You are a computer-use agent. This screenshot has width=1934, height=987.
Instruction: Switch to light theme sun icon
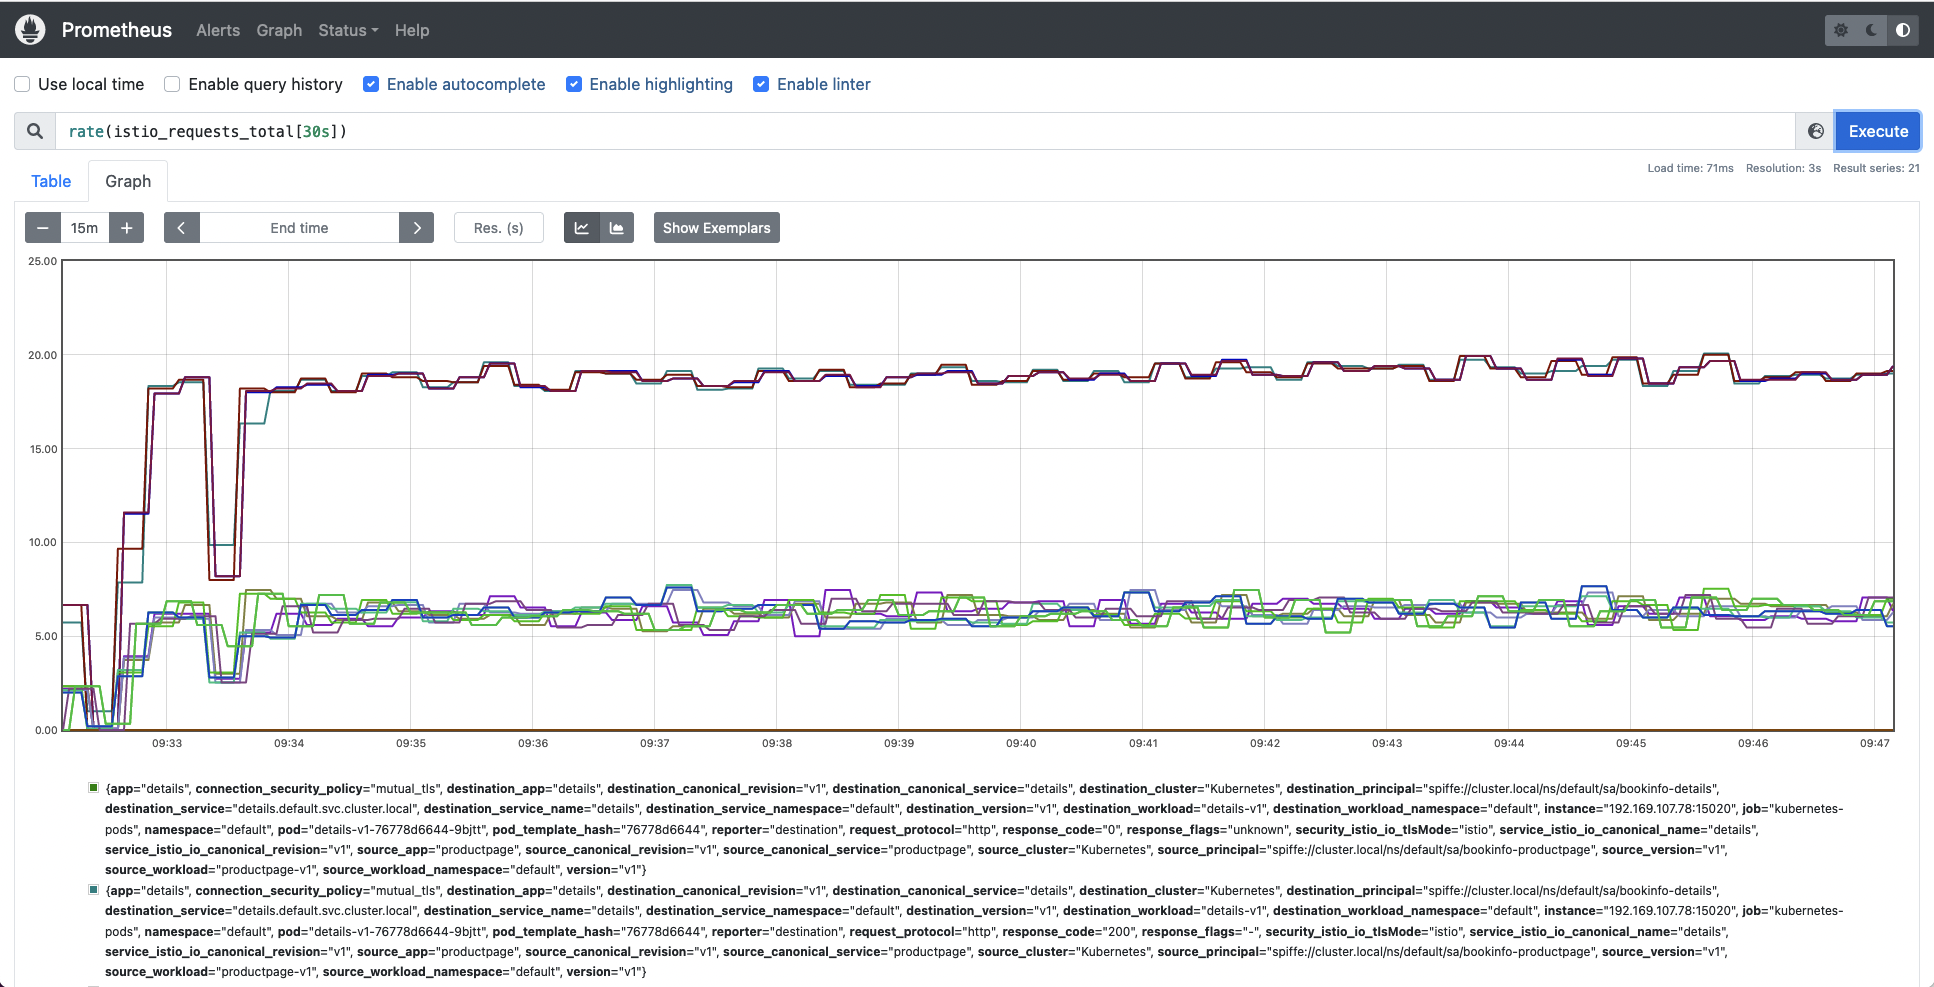[1841, 30]
